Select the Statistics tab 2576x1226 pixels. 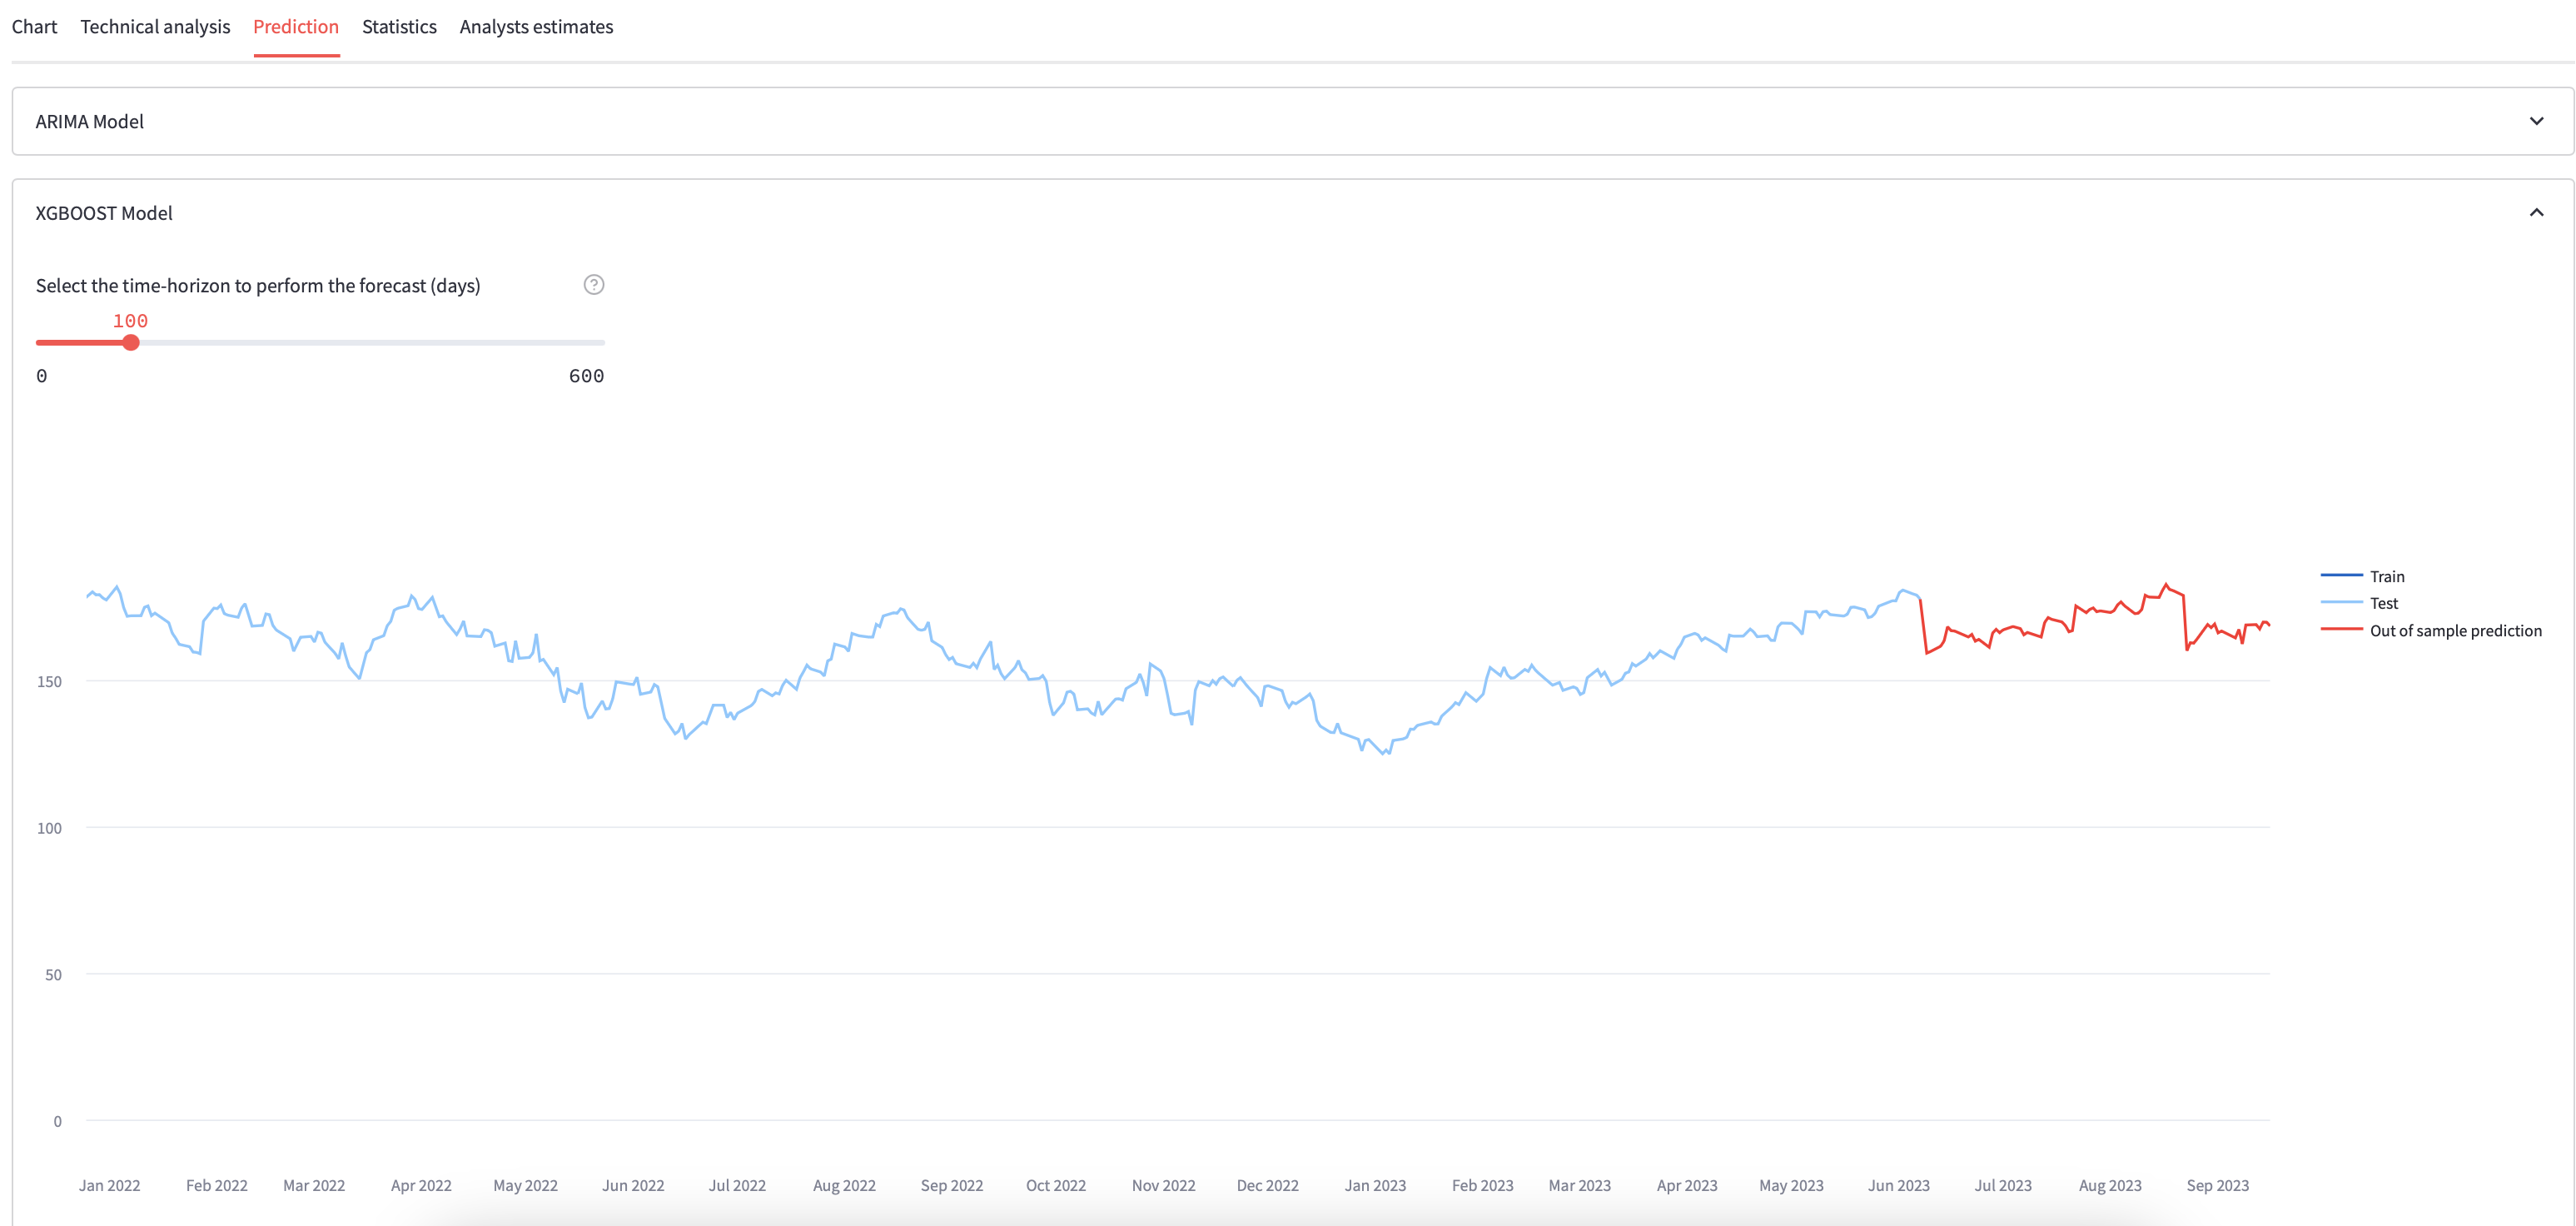pos(399,27)
